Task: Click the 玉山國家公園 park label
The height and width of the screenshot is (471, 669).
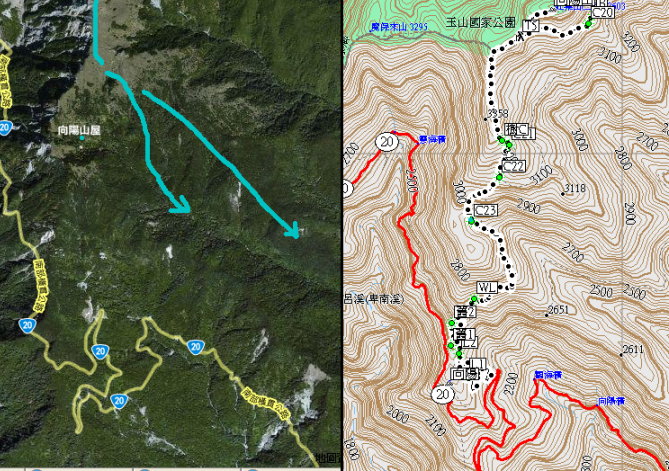Action: (x=480, y=22)
